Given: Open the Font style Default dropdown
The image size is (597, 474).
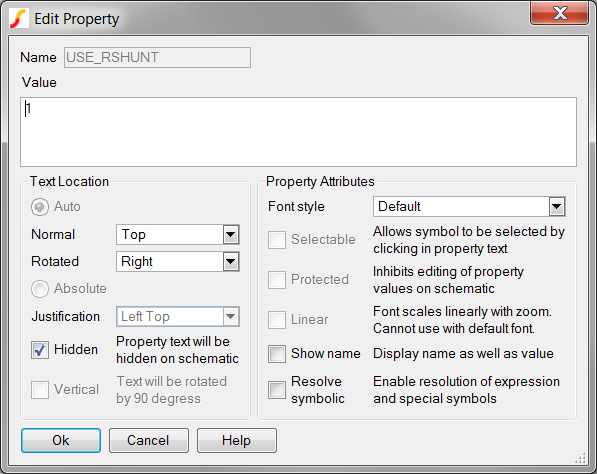Looking at the screenshot, I should [x=469, y=206].
